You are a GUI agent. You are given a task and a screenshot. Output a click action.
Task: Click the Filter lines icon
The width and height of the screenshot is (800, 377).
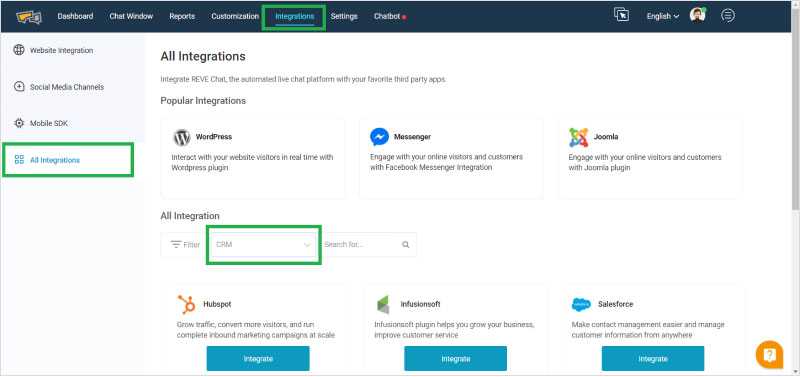176,244
